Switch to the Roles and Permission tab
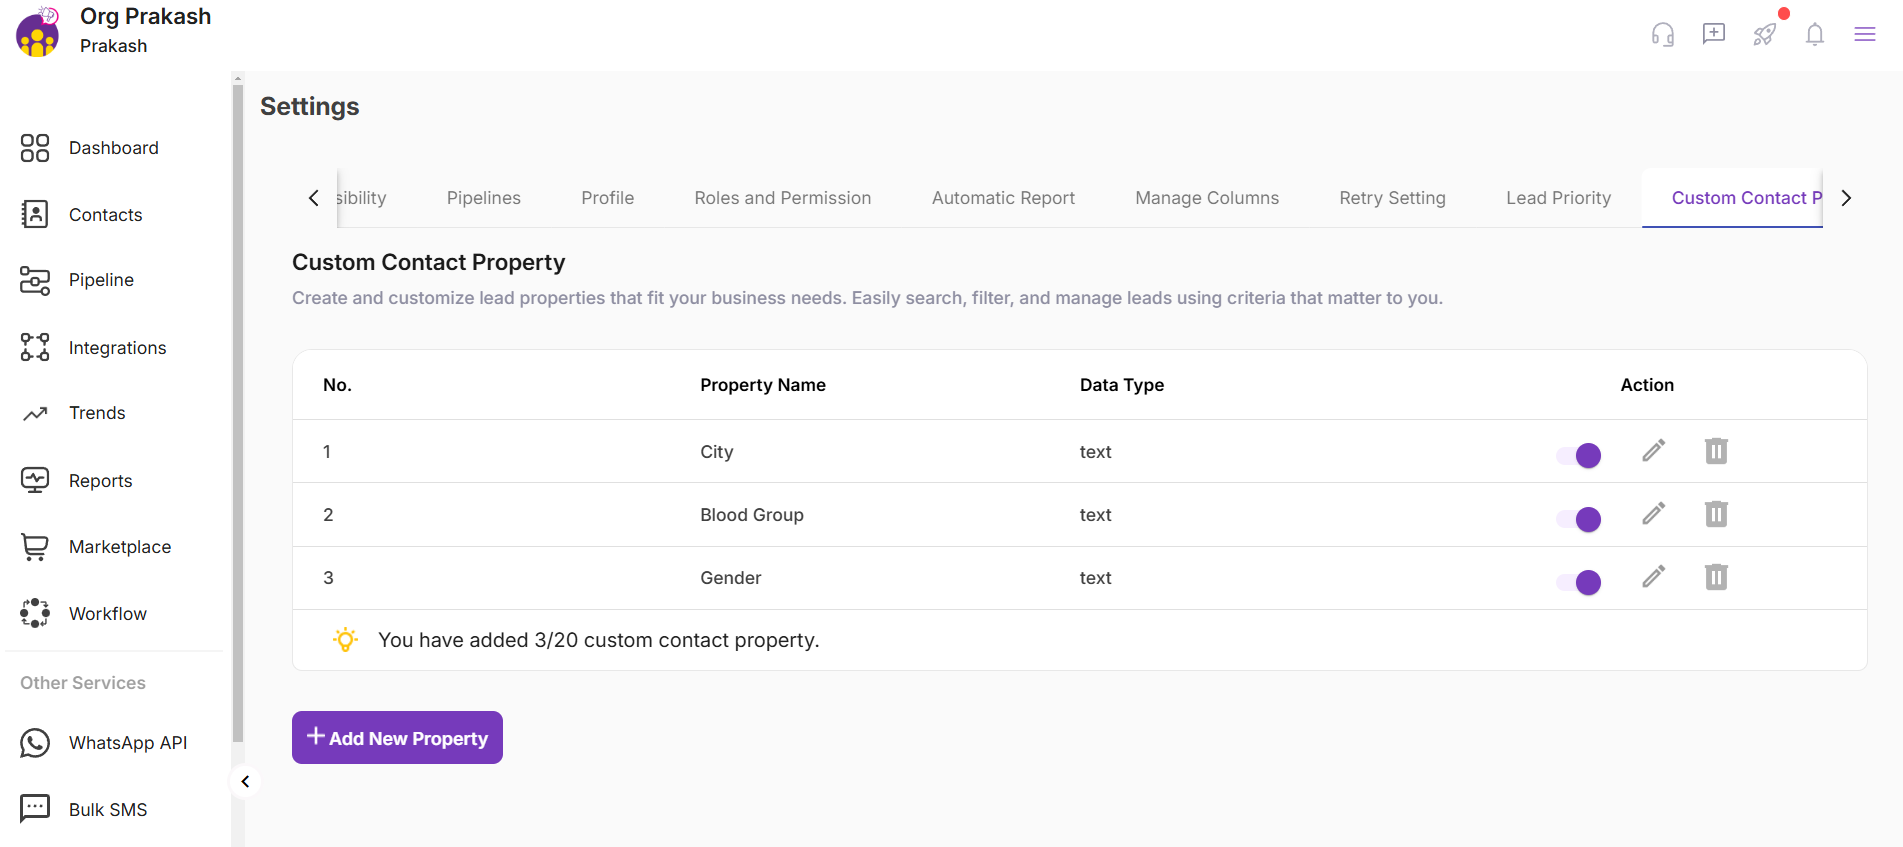 point(782,198)
